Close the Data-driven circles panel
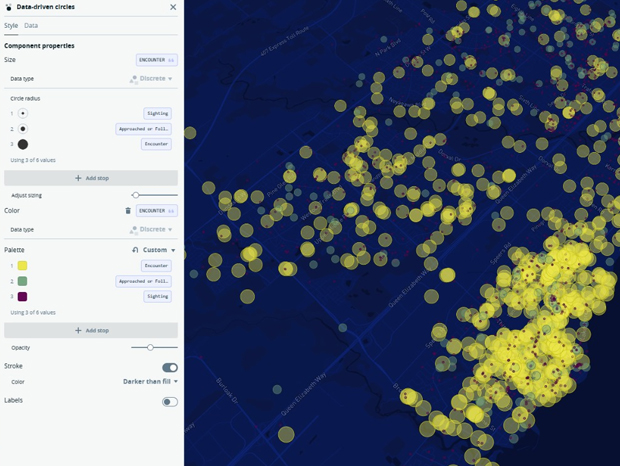This screenshot has height=466, width=620. (173, 7)
